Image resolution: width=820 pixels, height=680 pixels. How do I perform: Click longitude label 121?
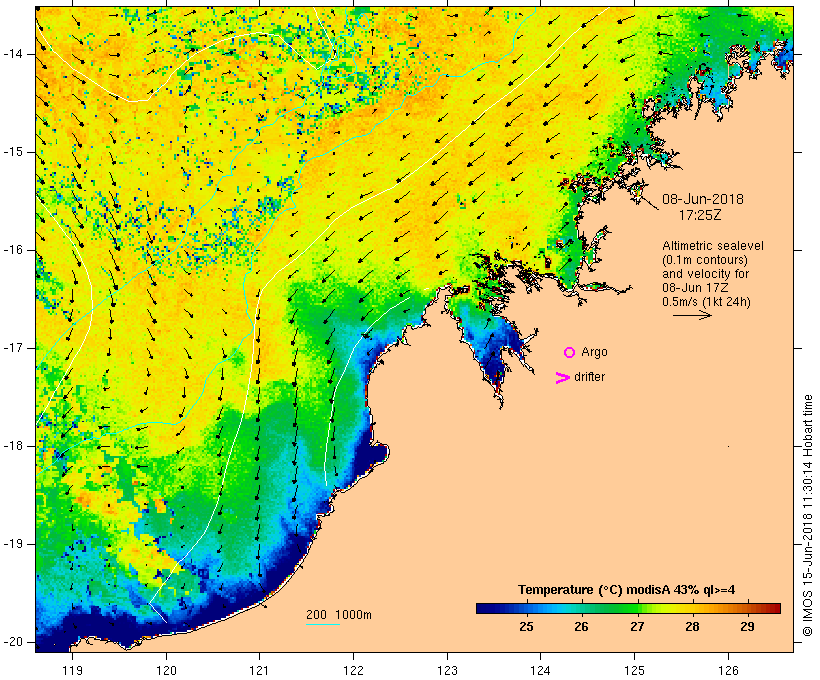point(259,670)
